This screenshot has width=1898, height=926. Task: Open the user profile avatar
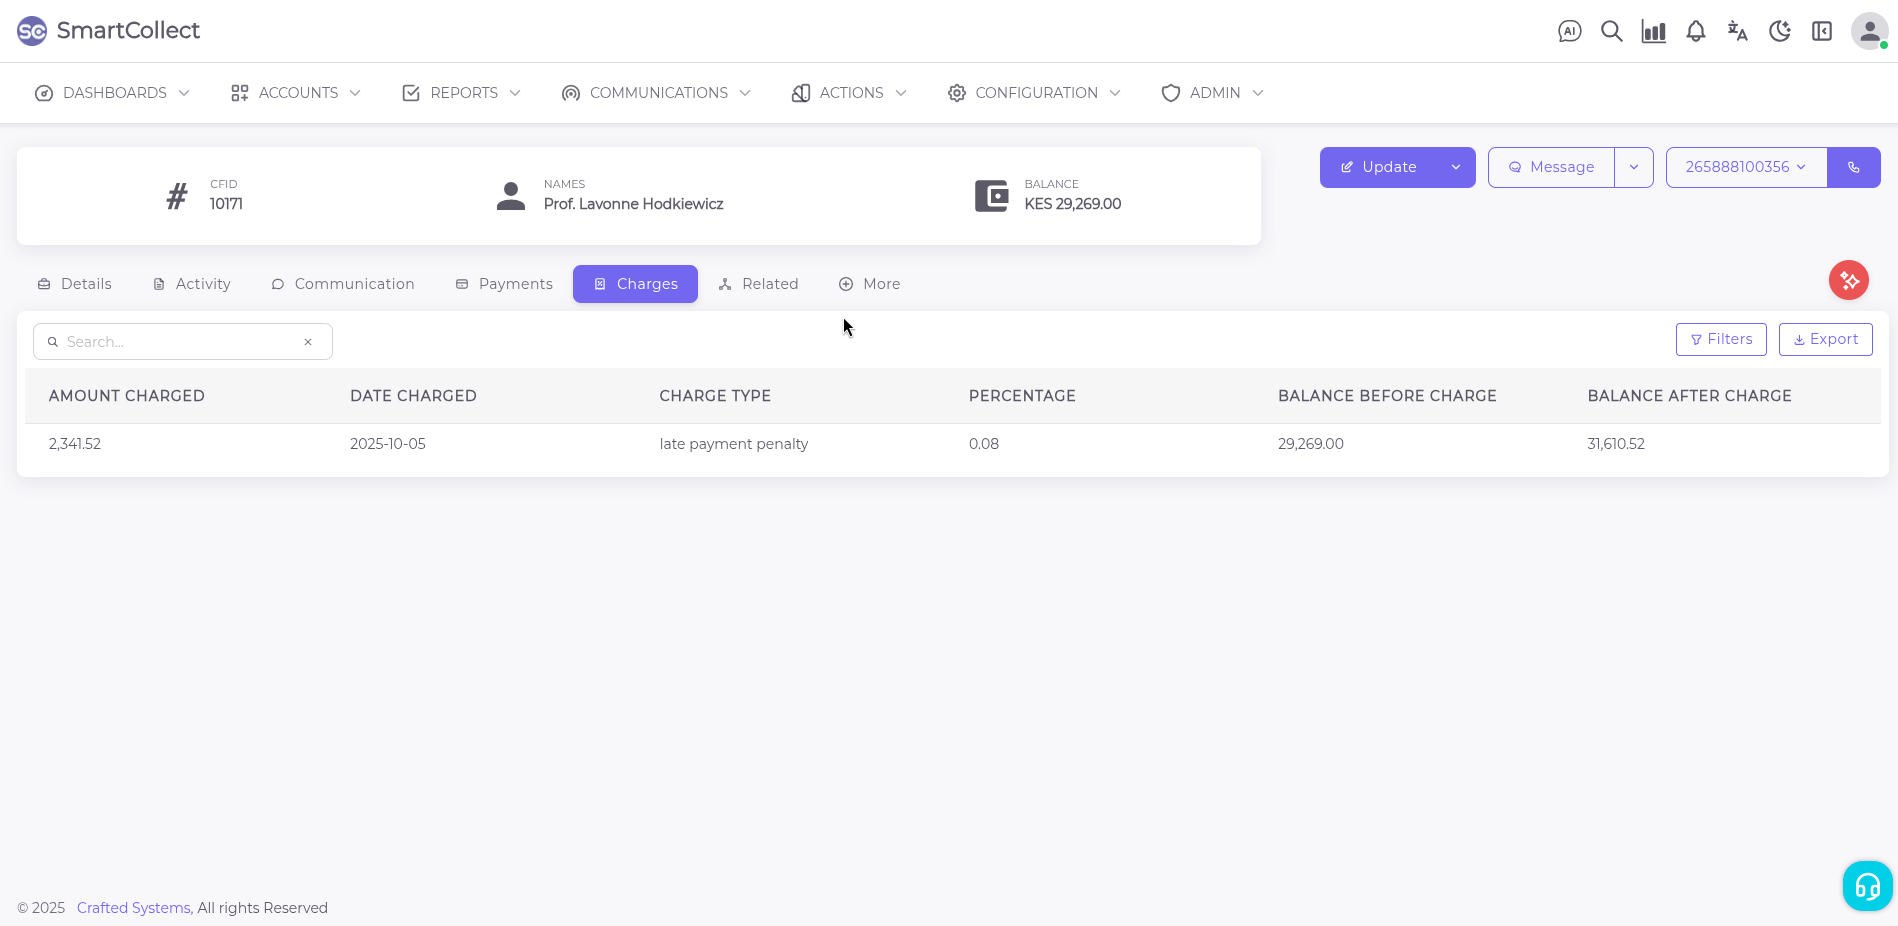tap(1868, 31)
